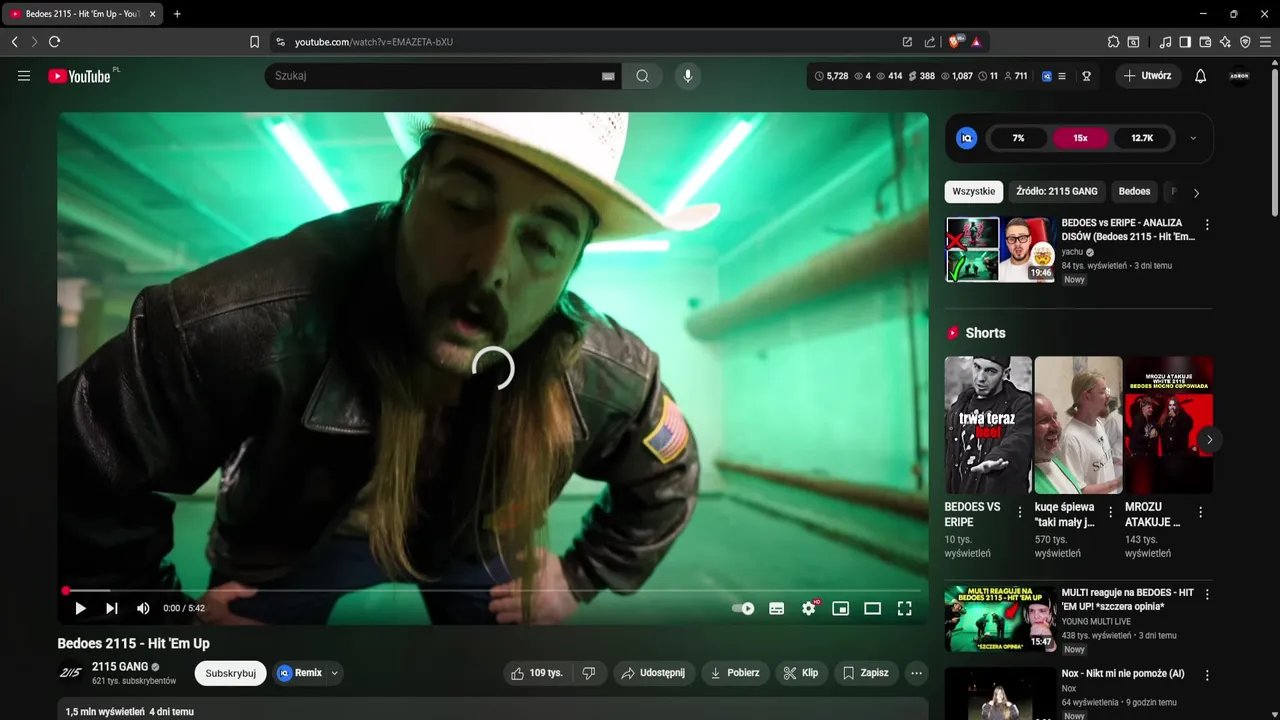The height and width of the screenshot is (720, 1280).
Task: Open the notifications bell
Action: coord(1201,76)
